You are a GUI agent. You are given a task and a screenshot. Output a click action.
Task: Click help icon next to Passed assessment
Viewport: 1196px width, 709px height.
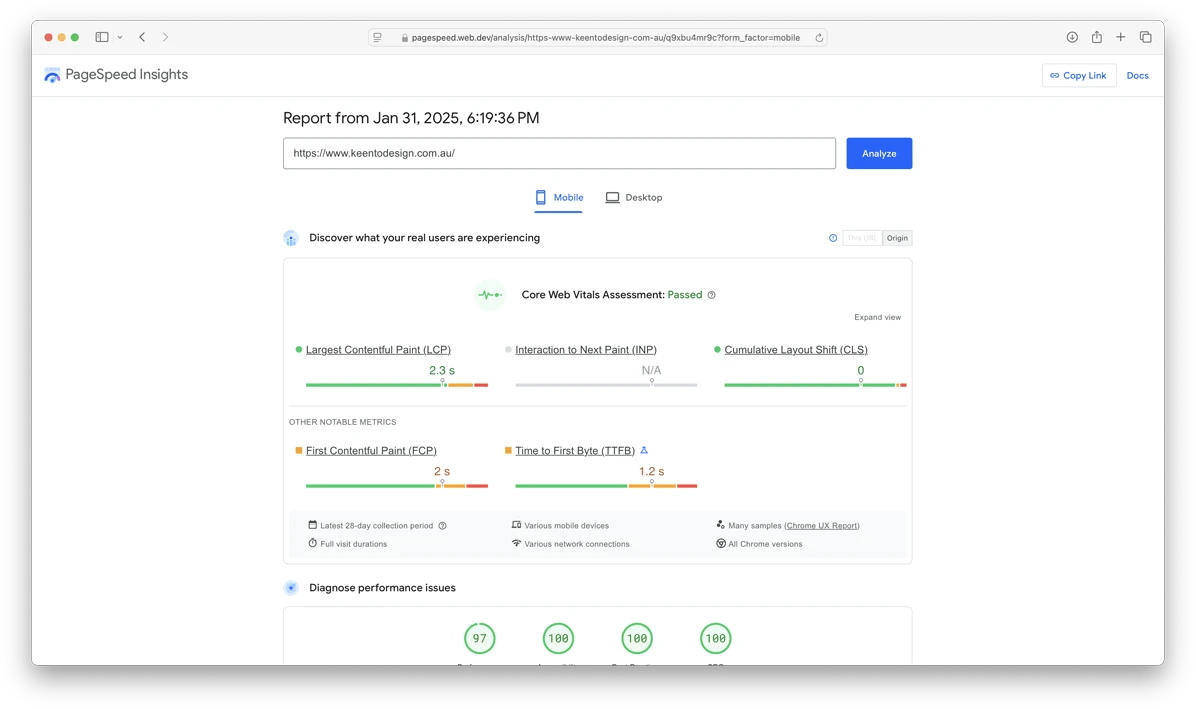[x=712, y=295]
